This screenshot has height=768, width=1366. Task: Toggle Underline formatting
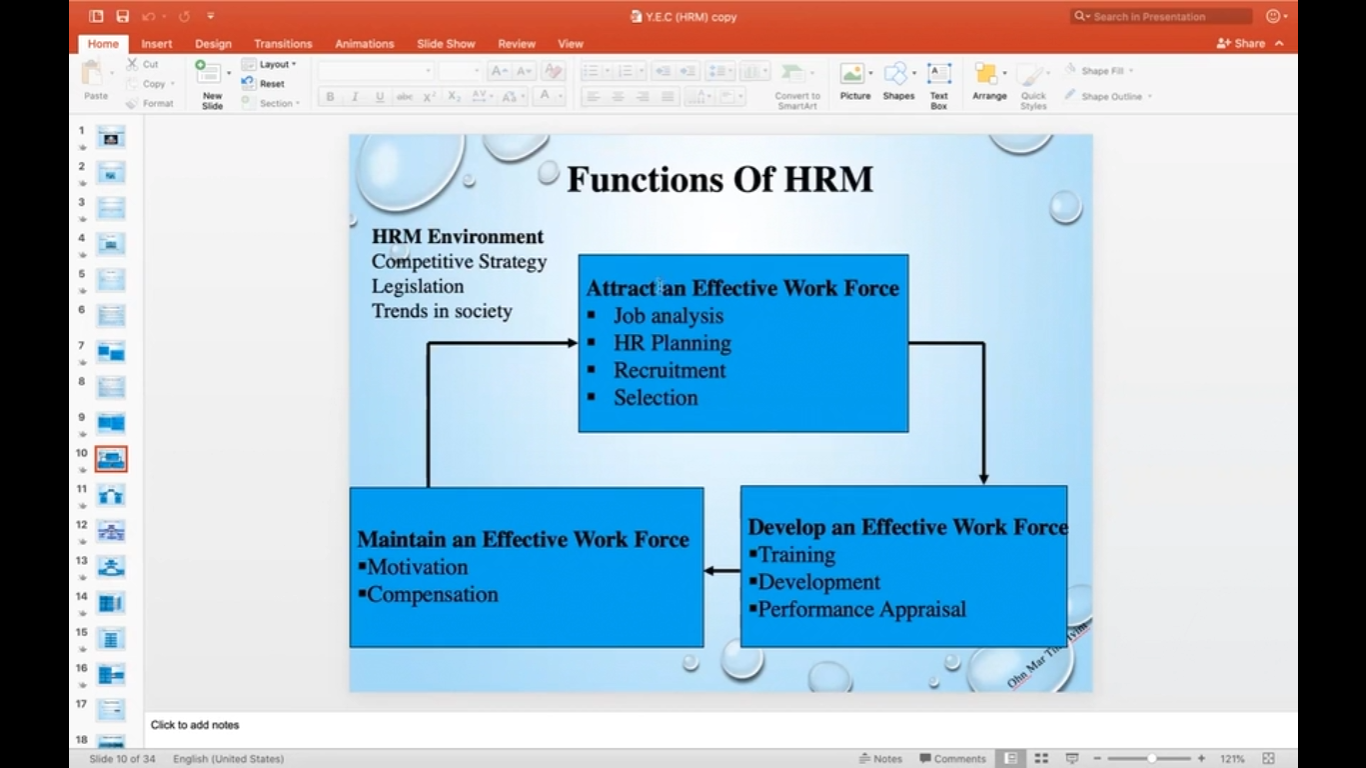[x=379, y=97]
